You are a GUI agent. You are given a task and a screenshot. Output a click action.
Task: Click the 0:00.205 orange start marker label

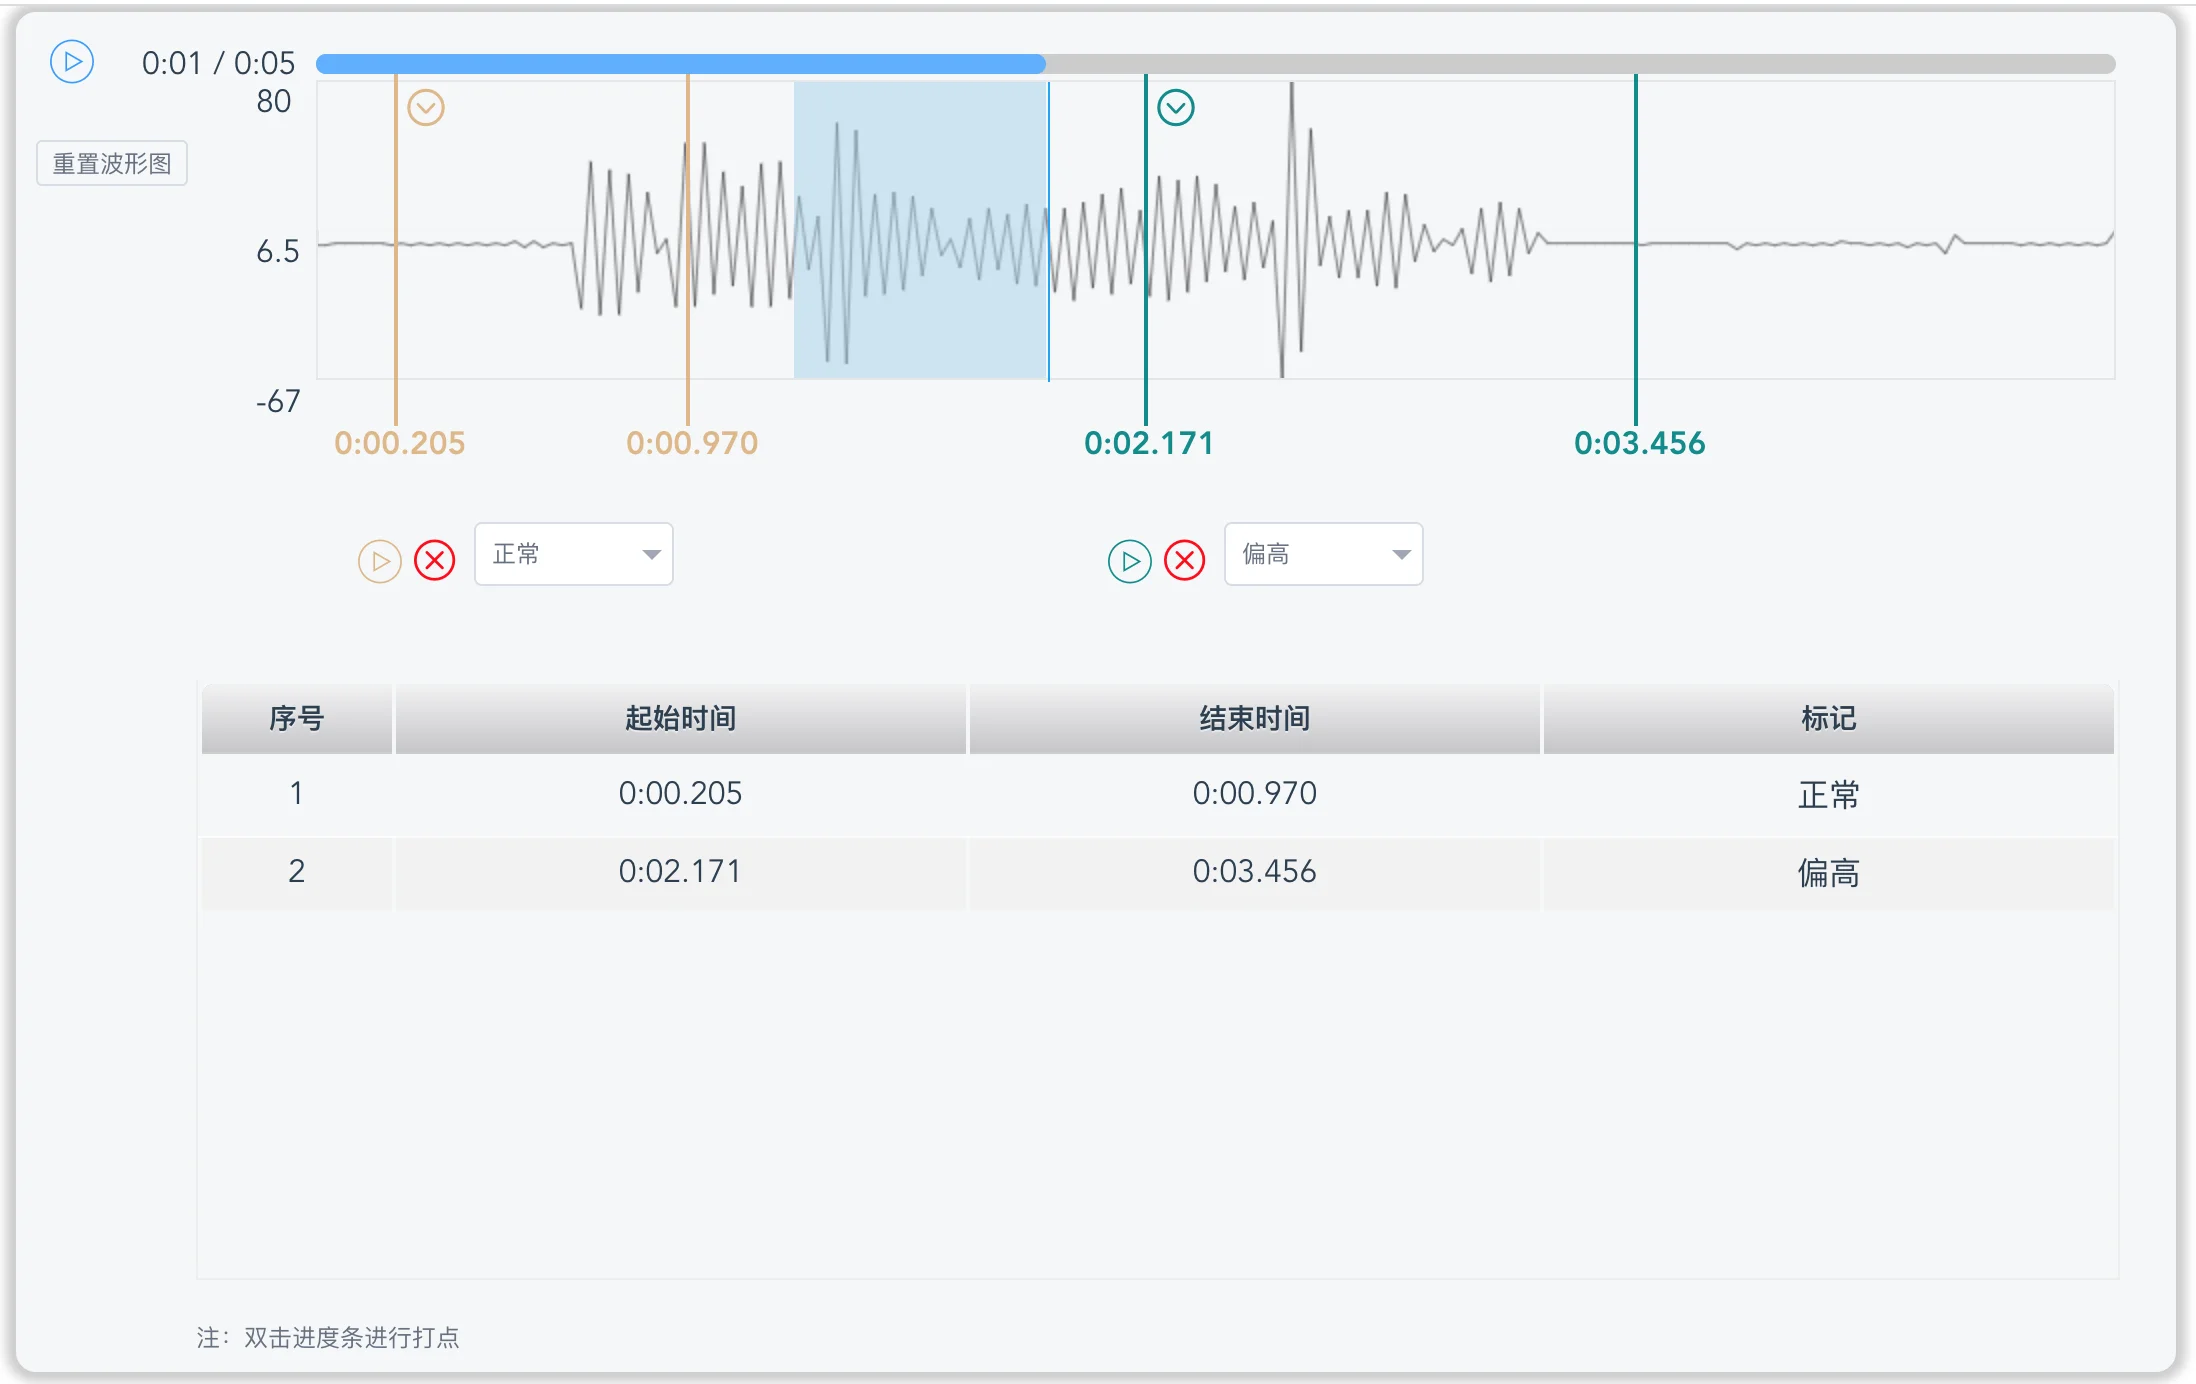[x=399, y=443]
